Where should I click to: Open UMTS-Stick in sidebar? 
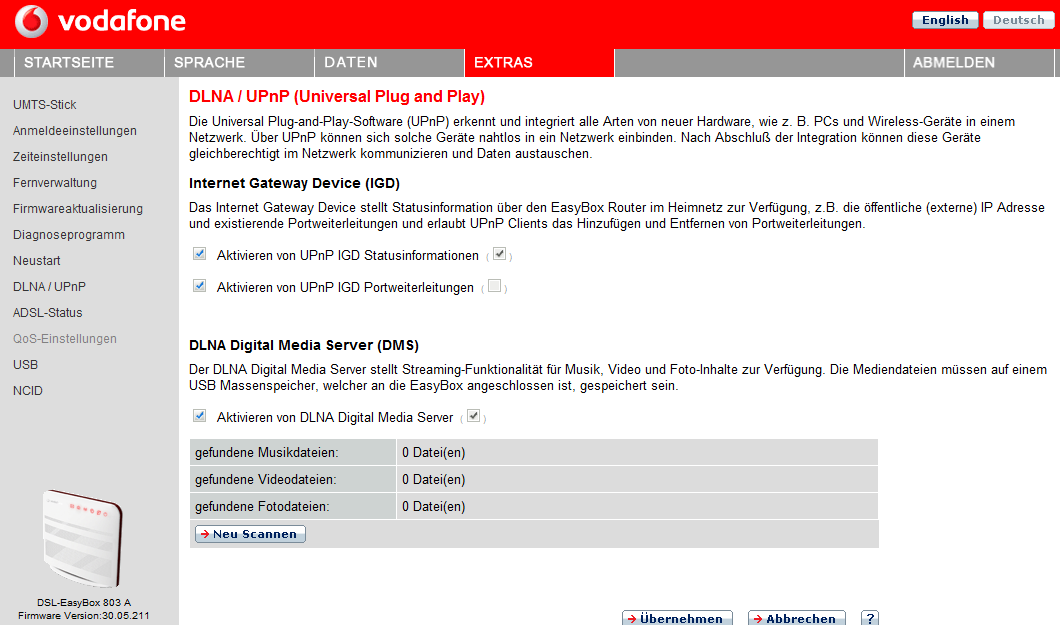(45, 105)
